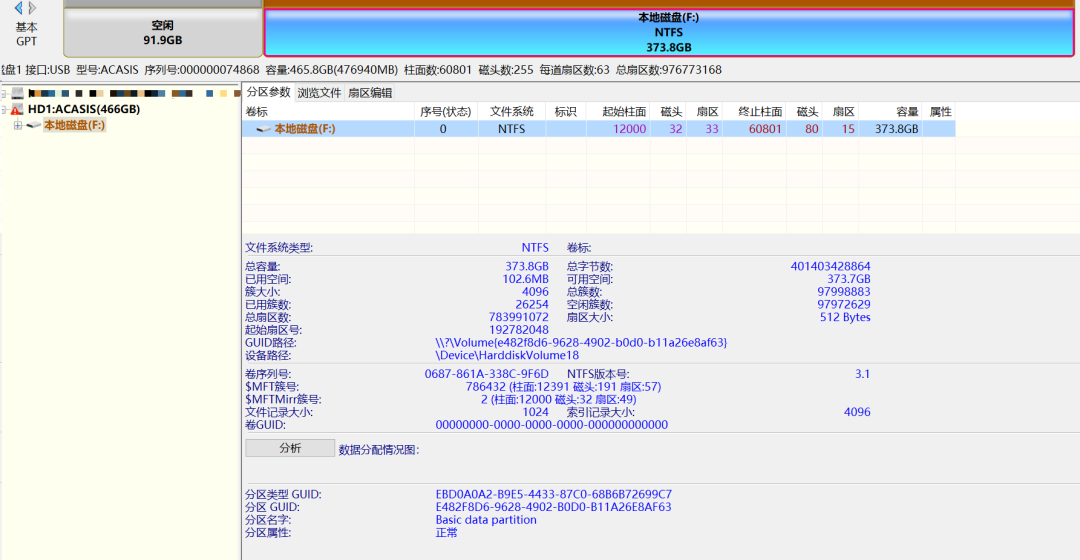Click the 序号(状态) column header

(446, 112)
